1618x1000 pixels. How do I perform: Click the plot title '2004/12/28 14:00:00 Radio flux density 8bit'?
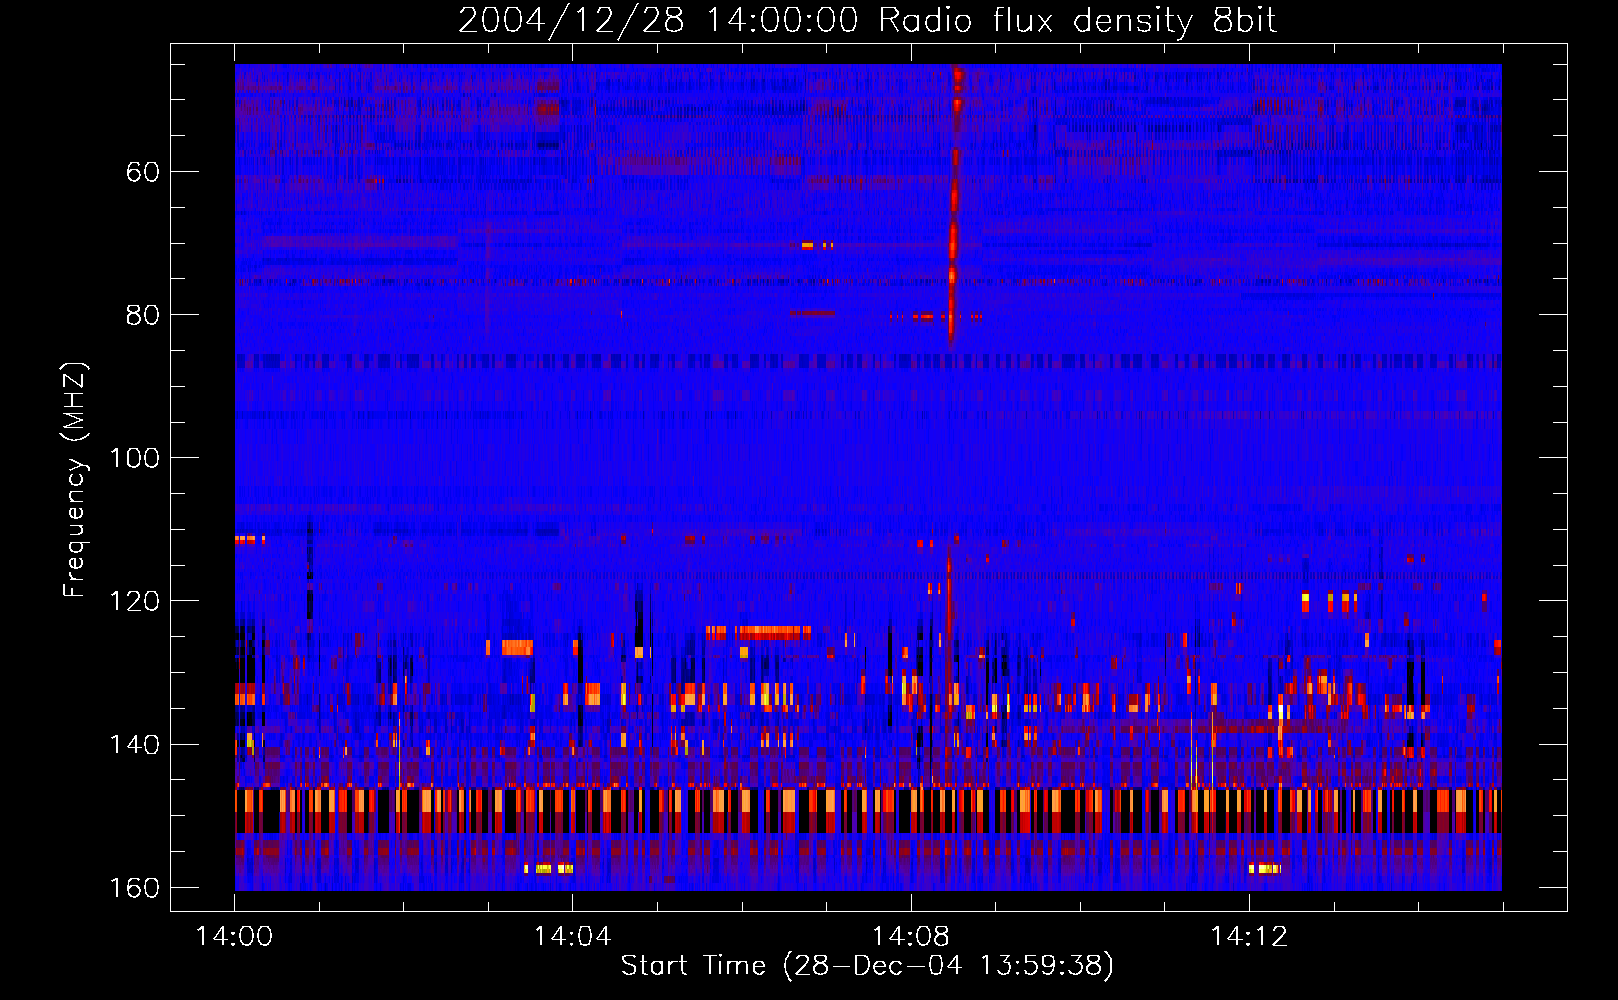(x=867, y=20)
